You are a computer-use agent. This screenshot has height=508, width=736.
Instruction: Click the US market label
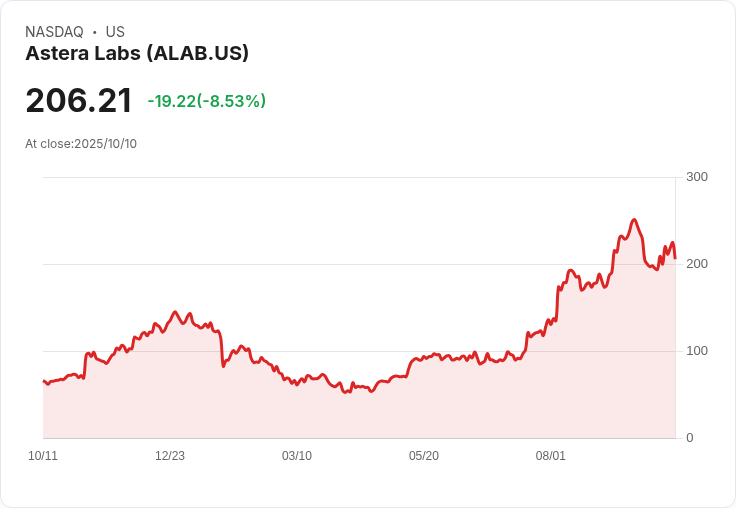point(115,32)
